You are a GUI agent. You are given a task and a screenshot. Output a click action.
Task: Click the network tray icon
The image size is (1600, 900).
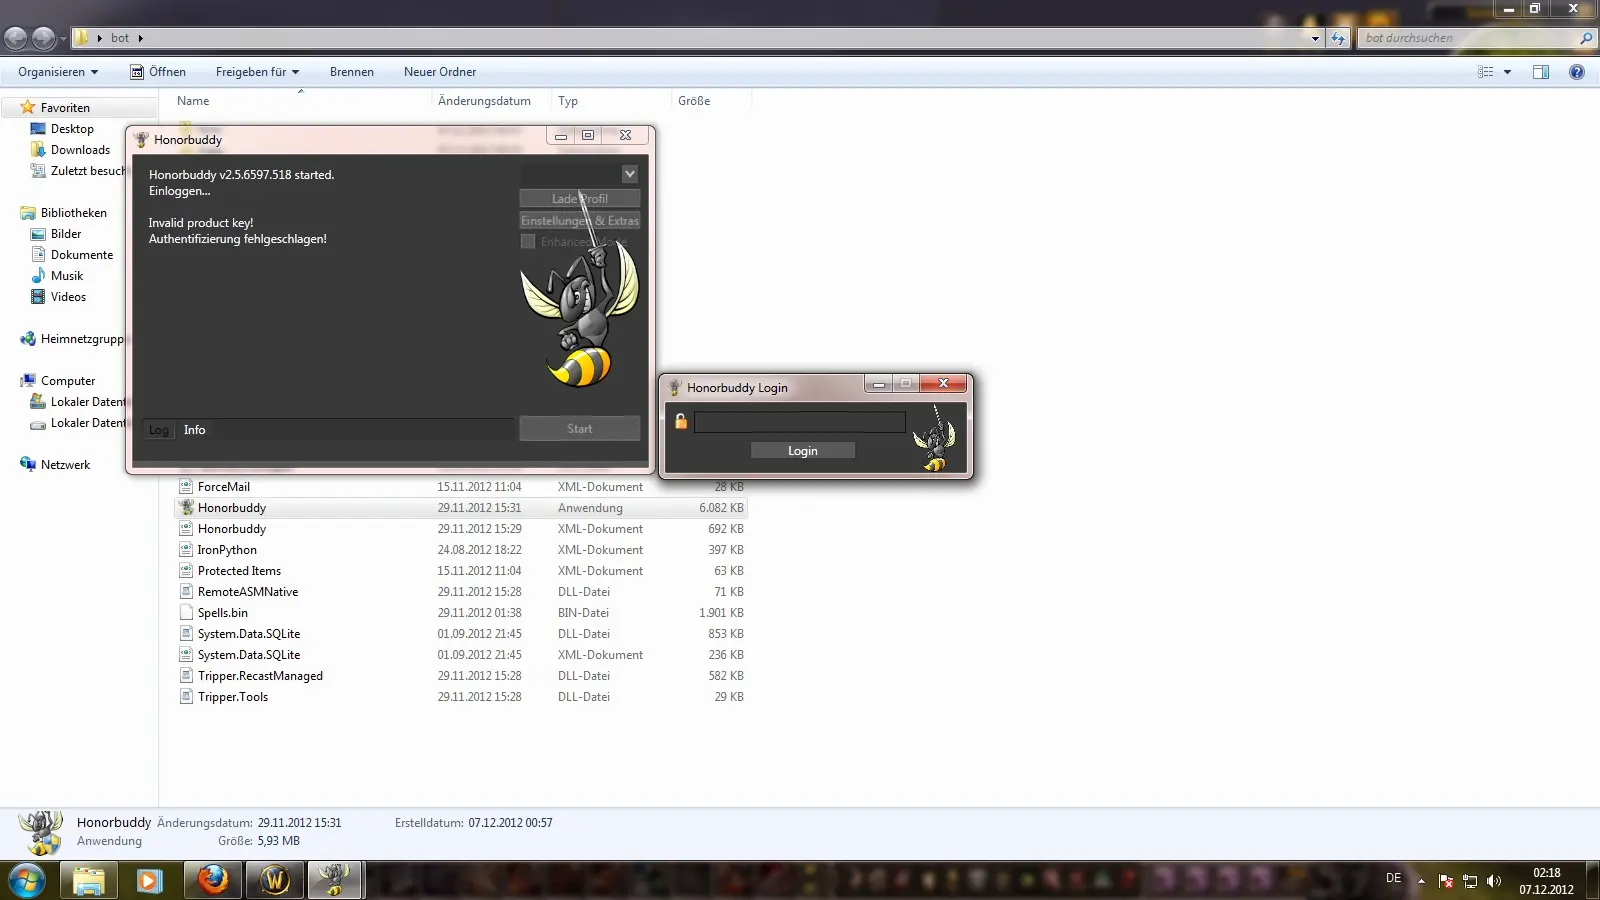click(x=1470, y=881)
